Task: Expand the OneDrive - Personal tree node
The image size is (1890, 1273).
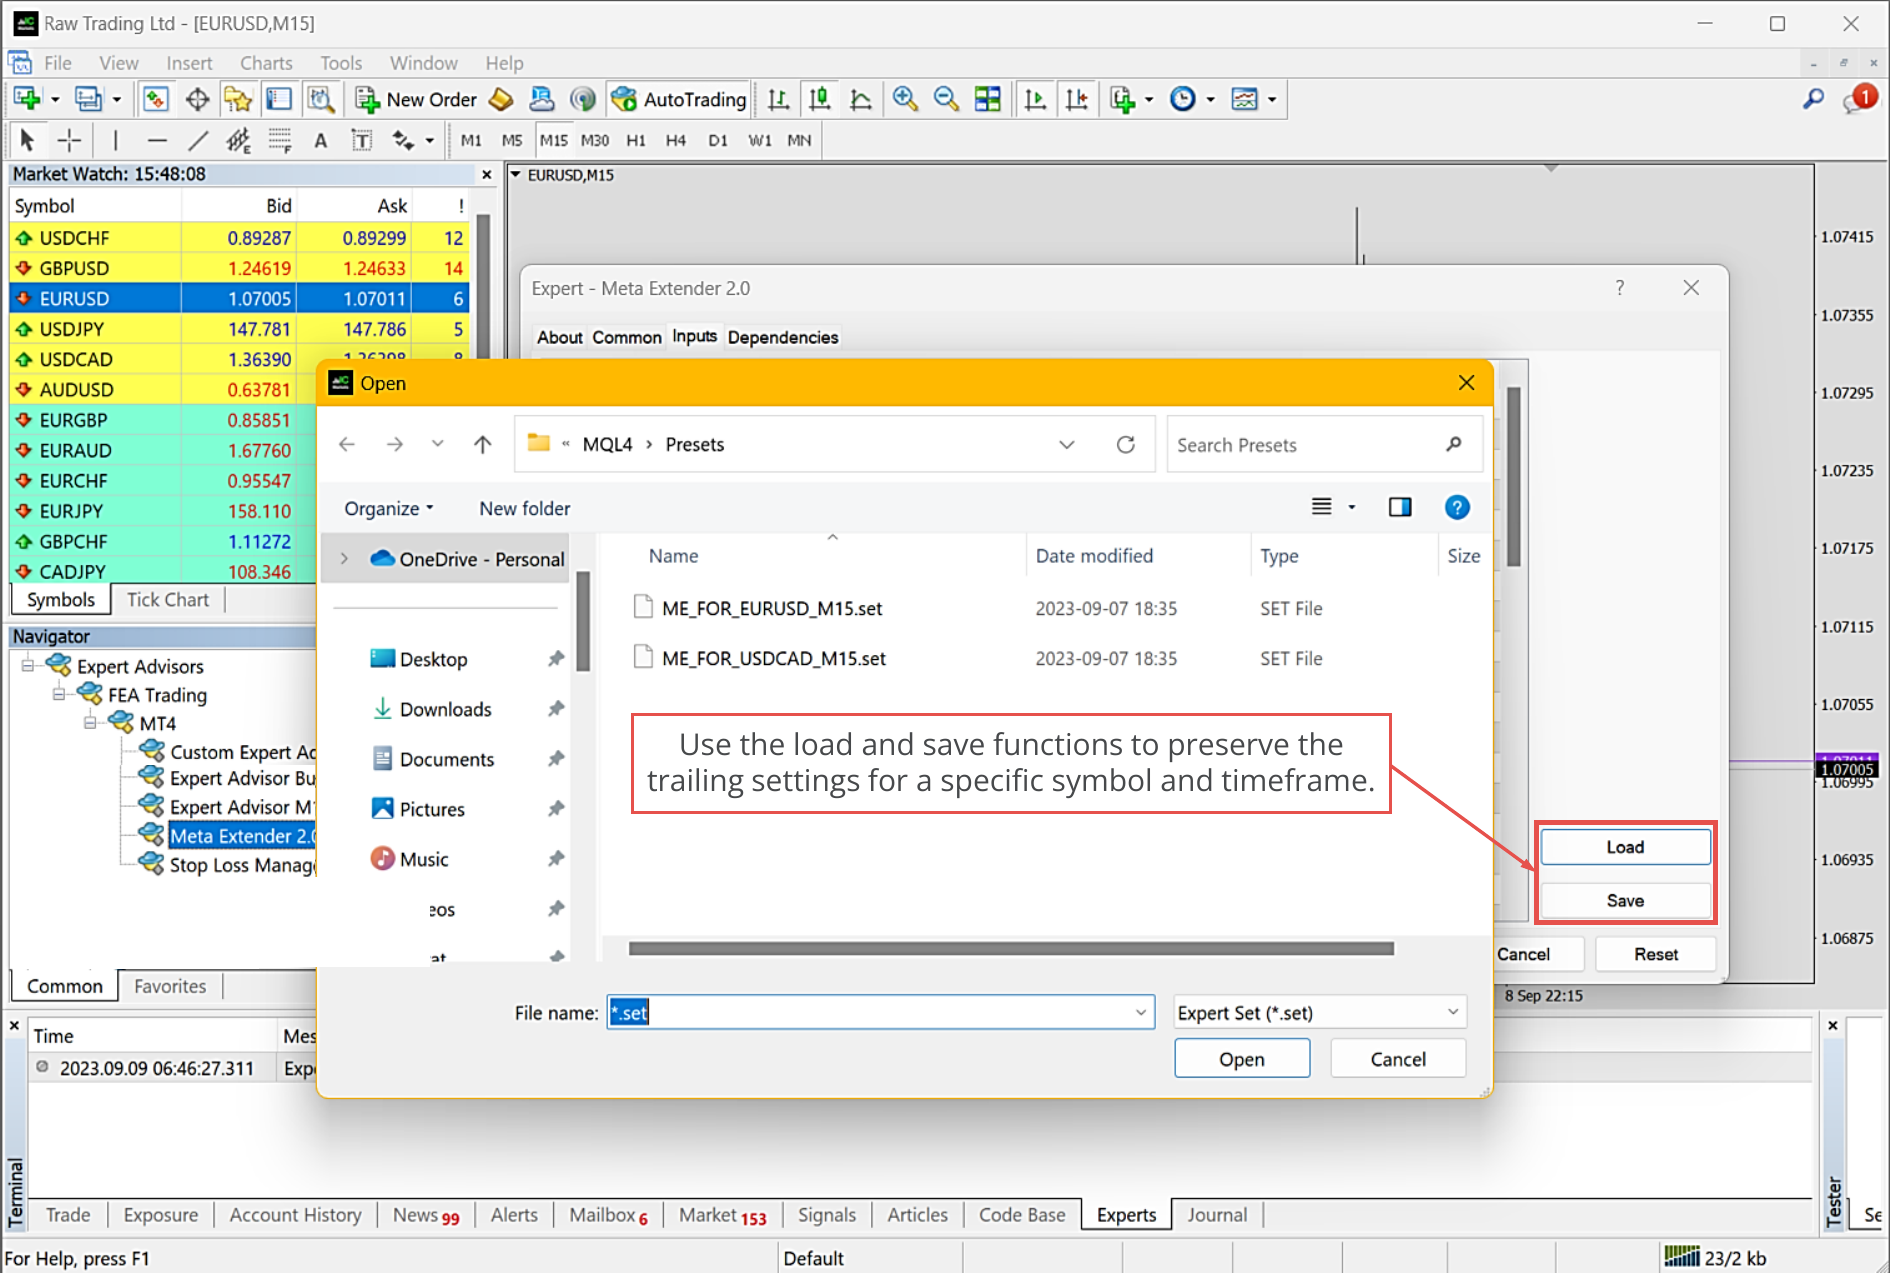Action: coord(344,559)
